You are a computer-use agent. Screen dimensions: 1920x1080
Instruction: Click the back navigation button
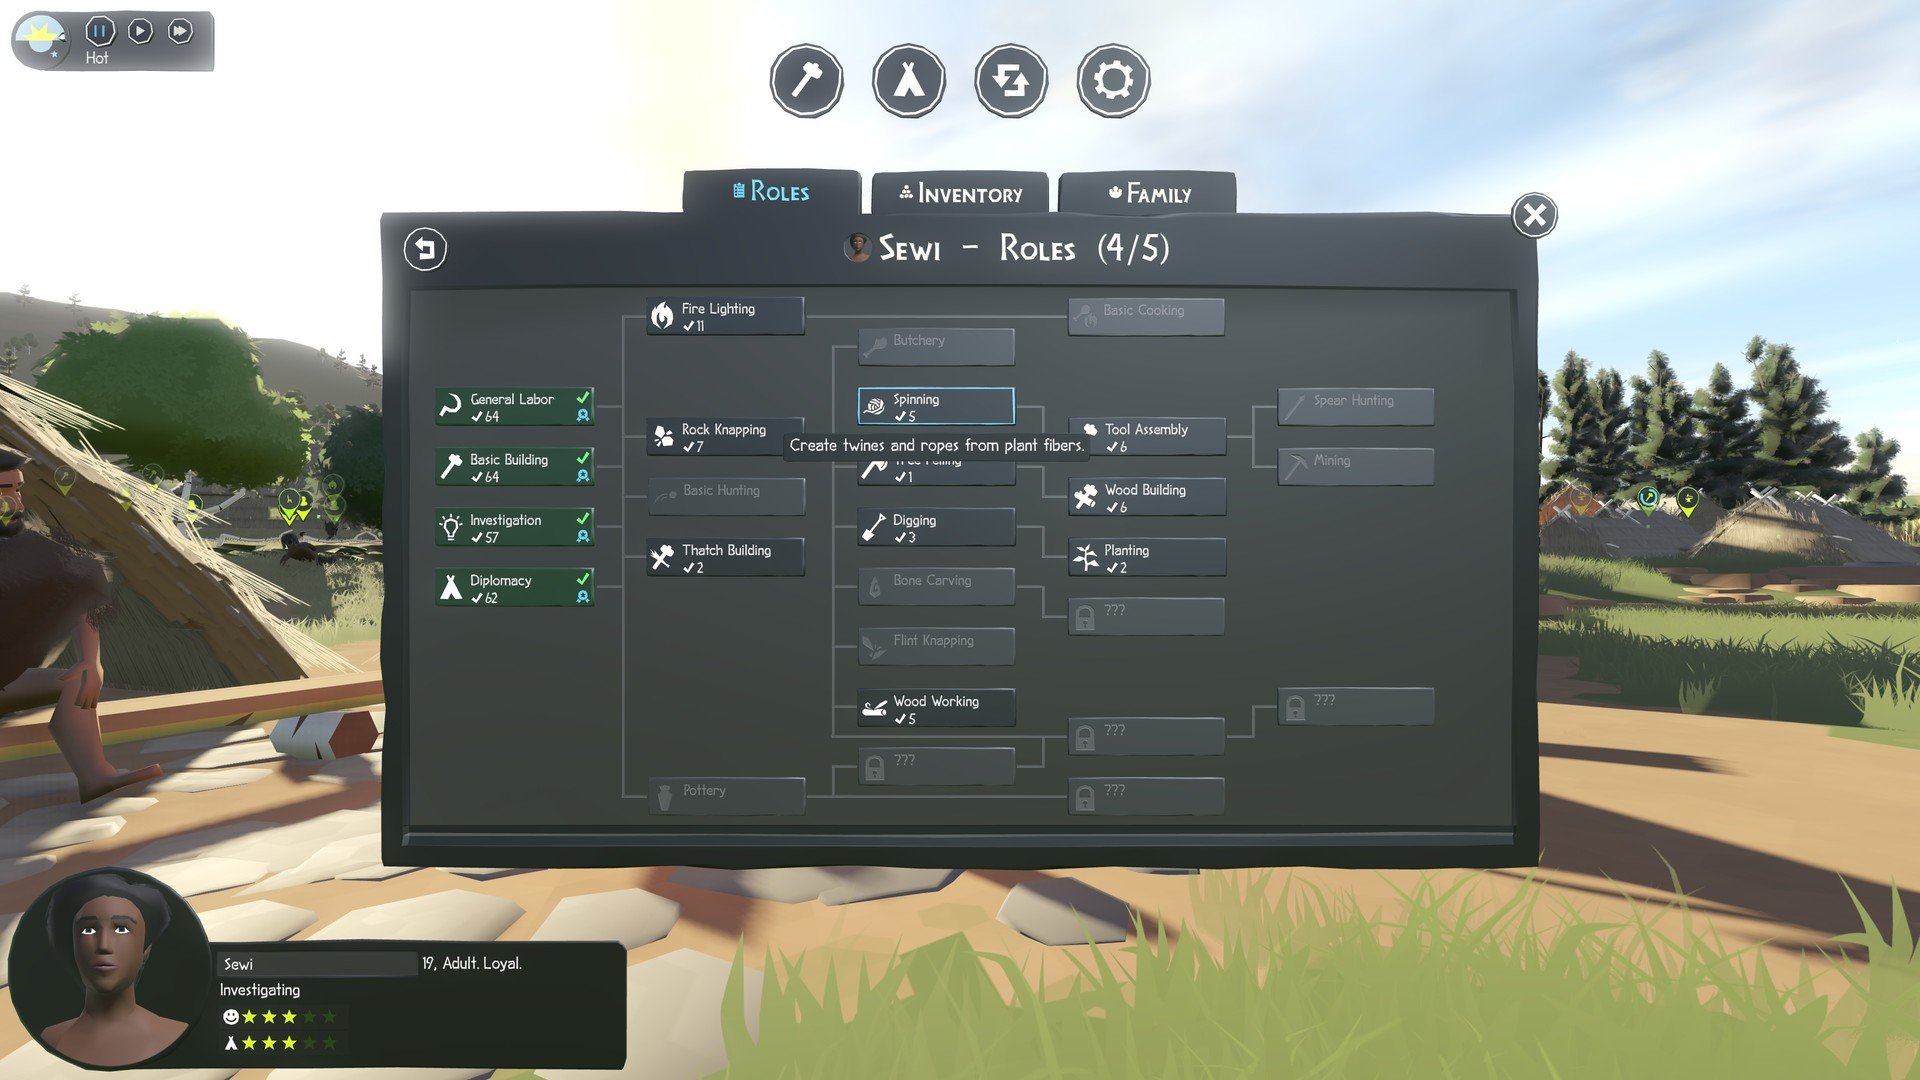click(x=425, y=249)
